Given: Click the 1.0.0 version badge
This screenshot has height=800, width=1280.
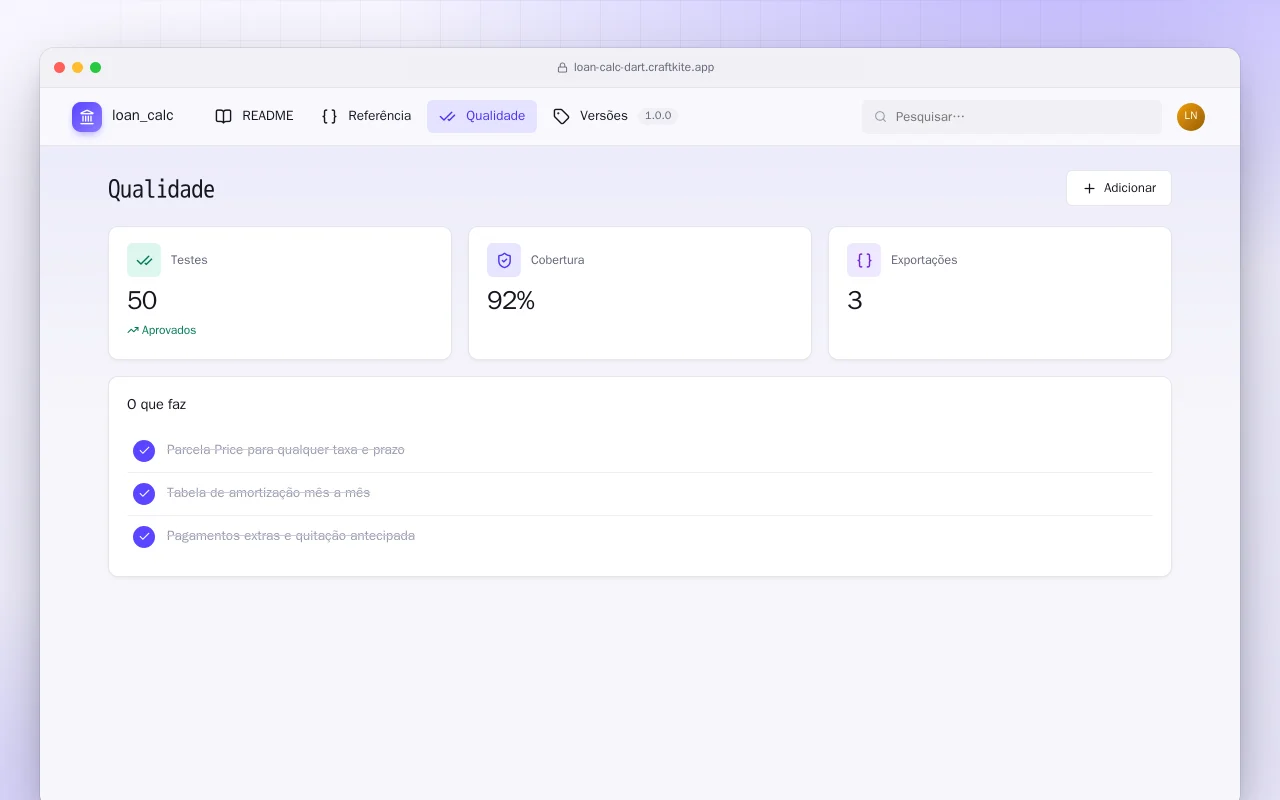Looking at the screenshot, I should (x=658, y=116).
